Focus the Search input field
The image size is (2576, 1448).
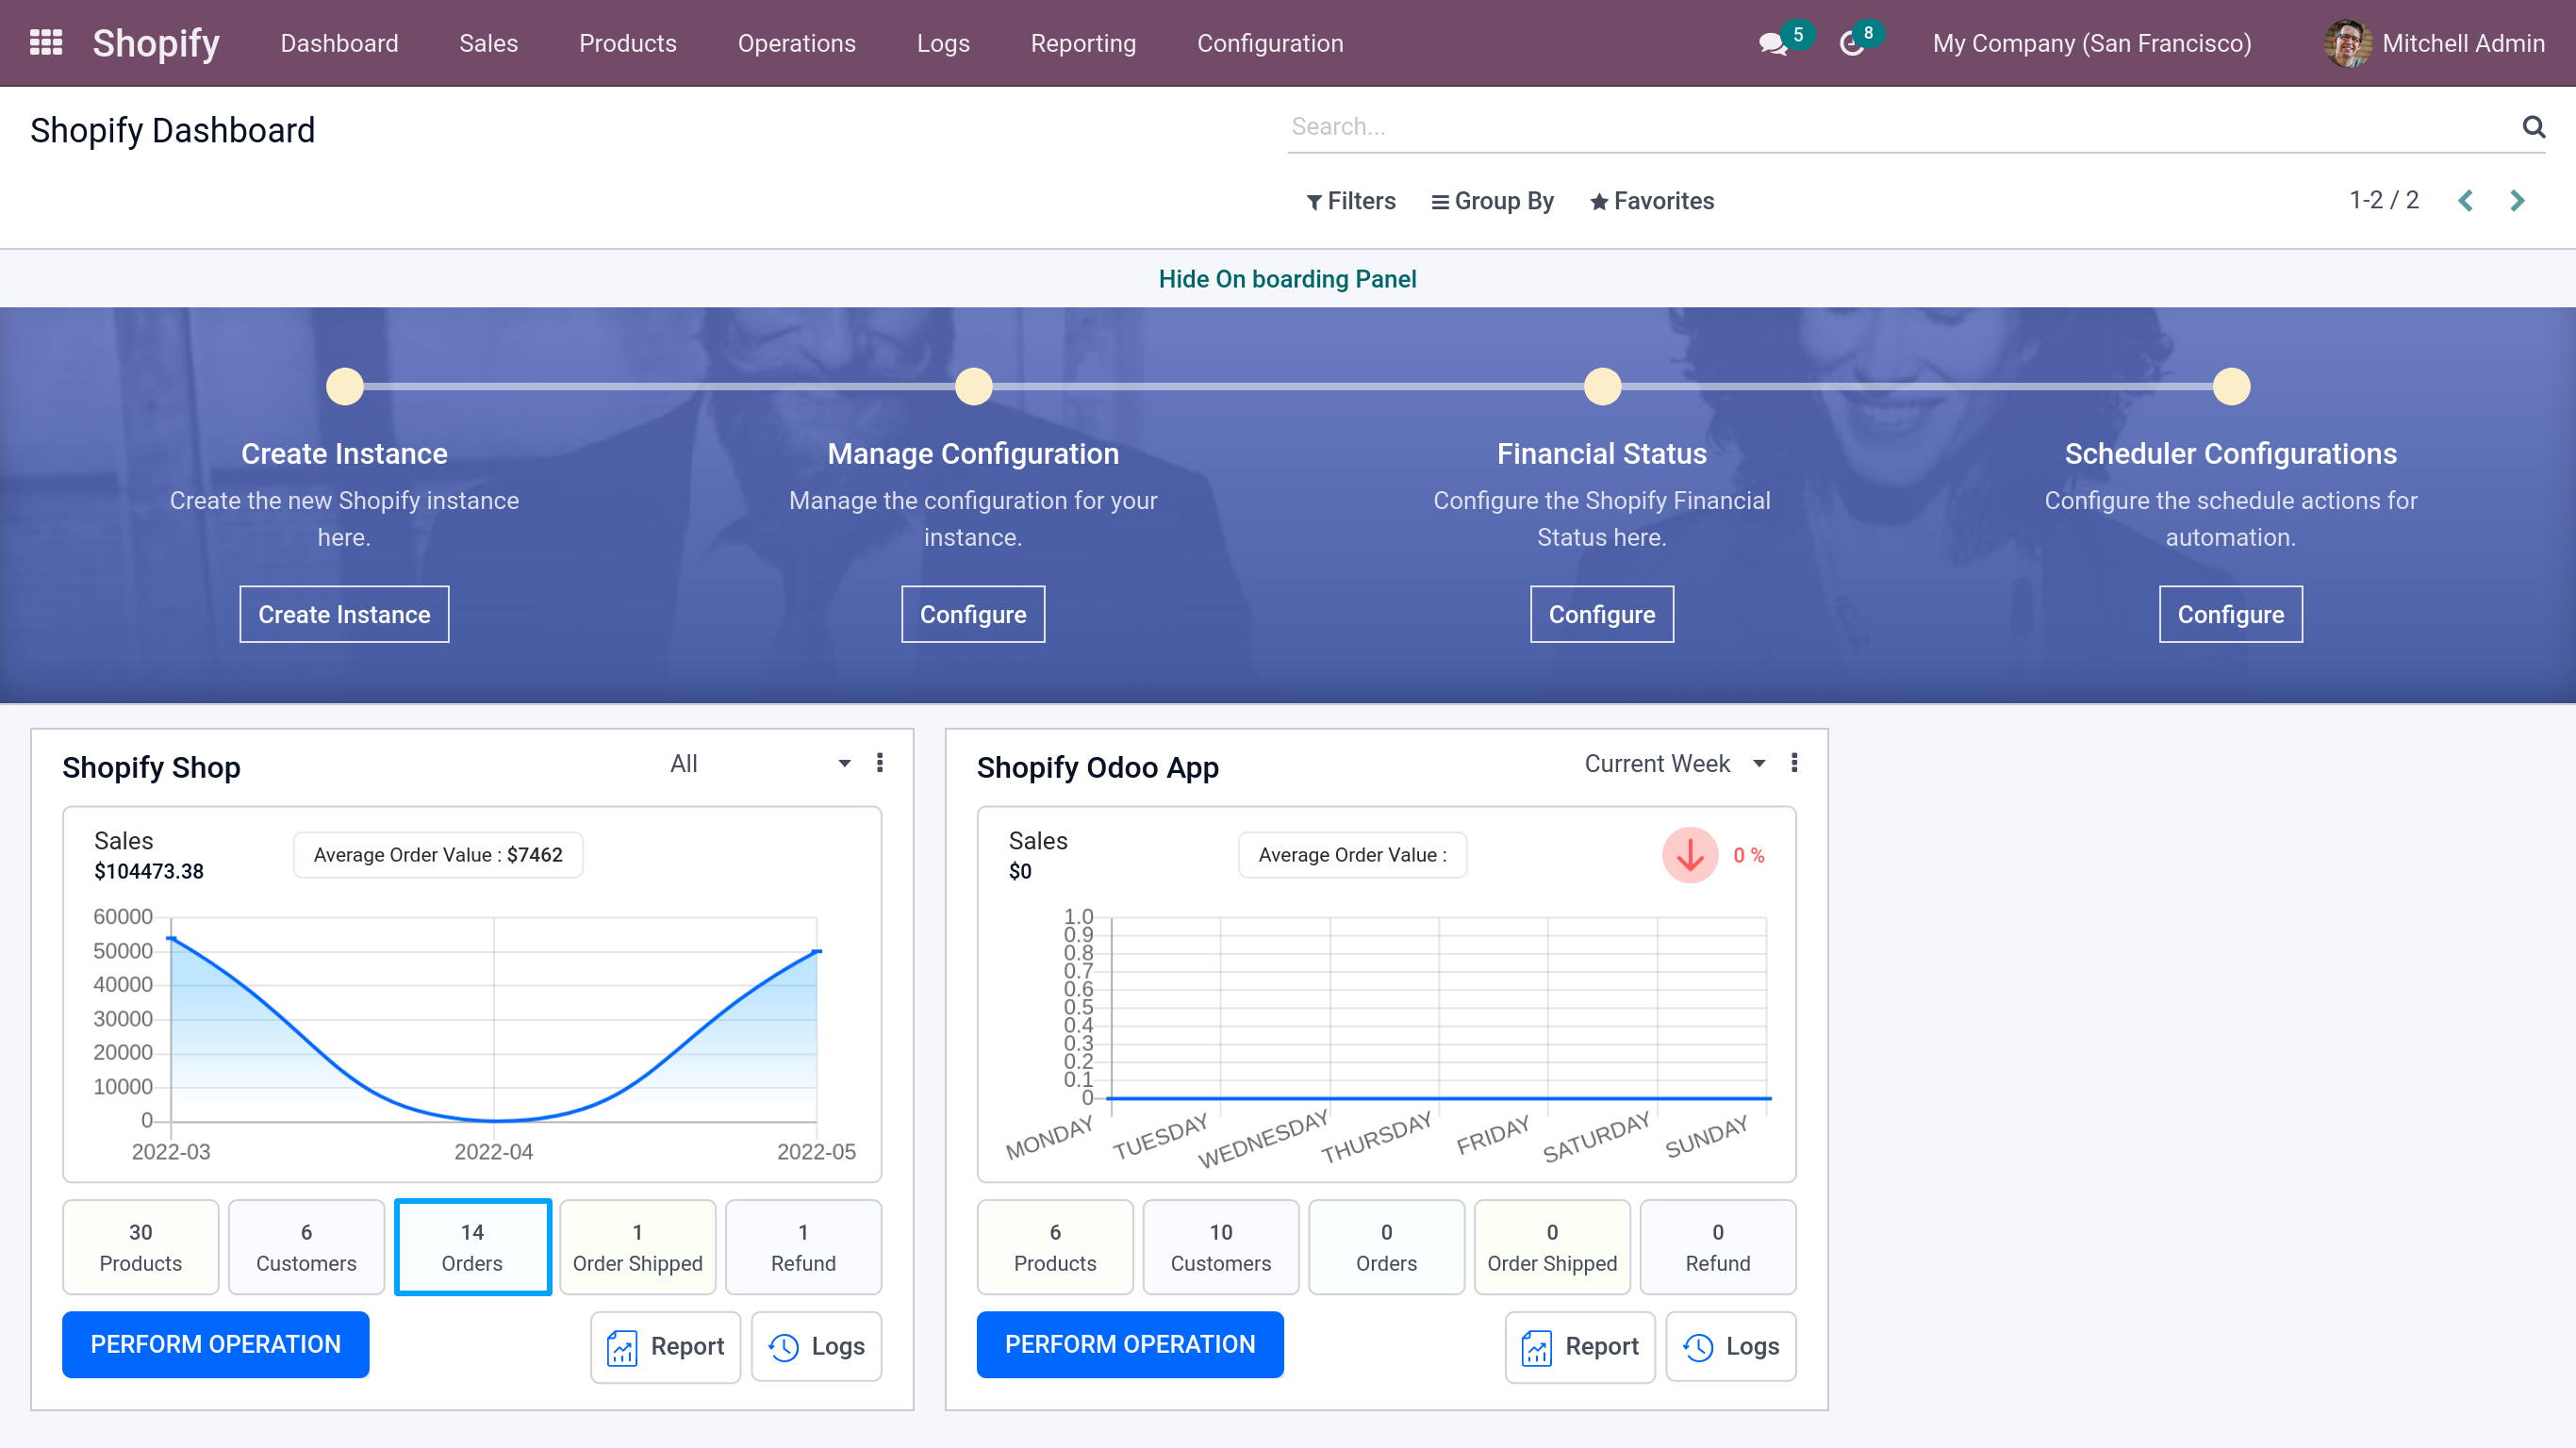pyautogui.click(x=1900, y=127)
